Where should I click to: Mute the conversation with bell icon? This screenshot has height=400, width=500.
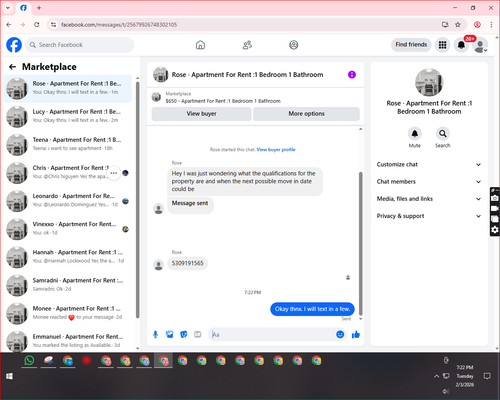415,134
